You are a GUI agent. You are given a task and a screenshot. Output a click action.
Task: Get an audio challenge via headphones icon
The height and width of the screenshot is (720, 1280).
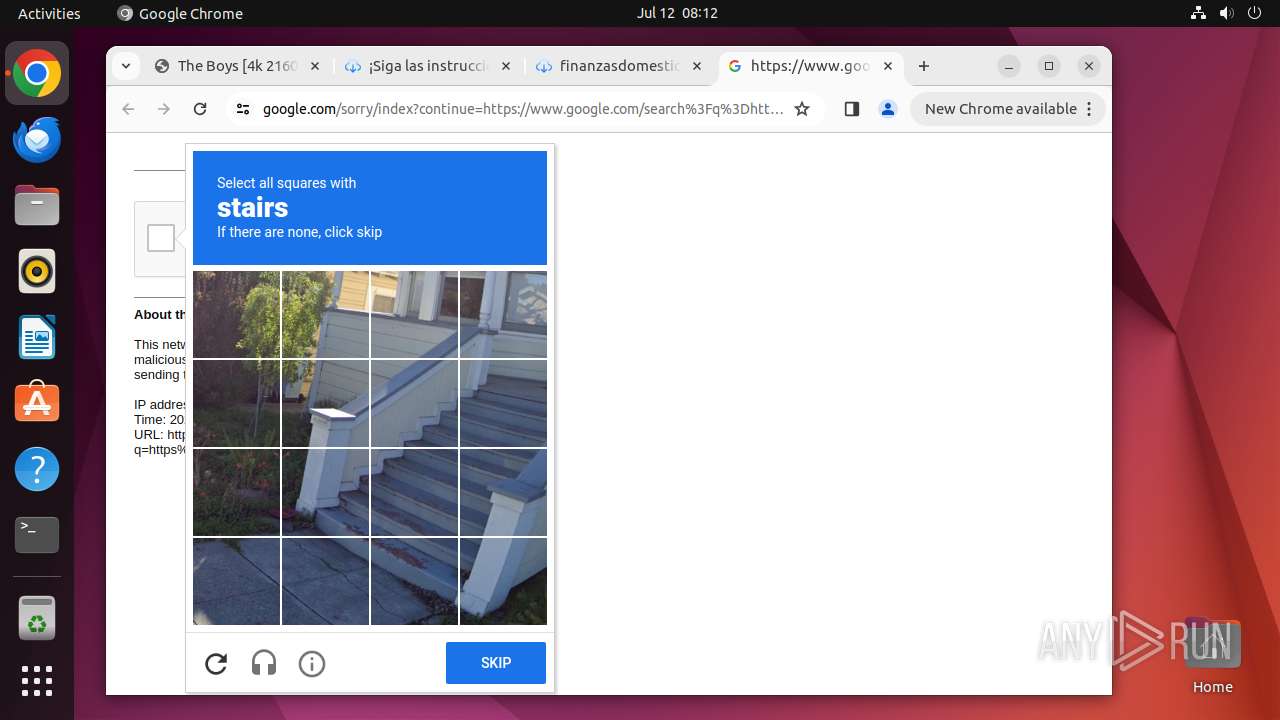264,663
